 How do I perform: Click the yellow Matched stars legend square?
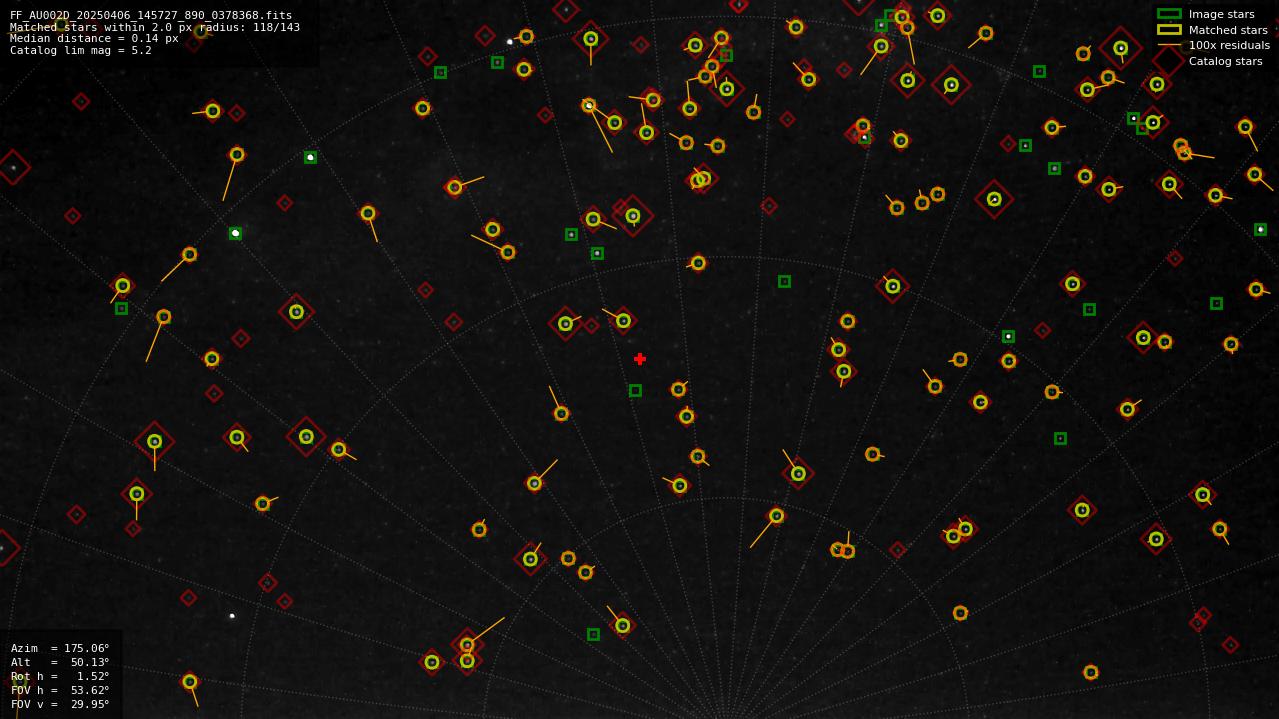click(x=1169, y=30)
